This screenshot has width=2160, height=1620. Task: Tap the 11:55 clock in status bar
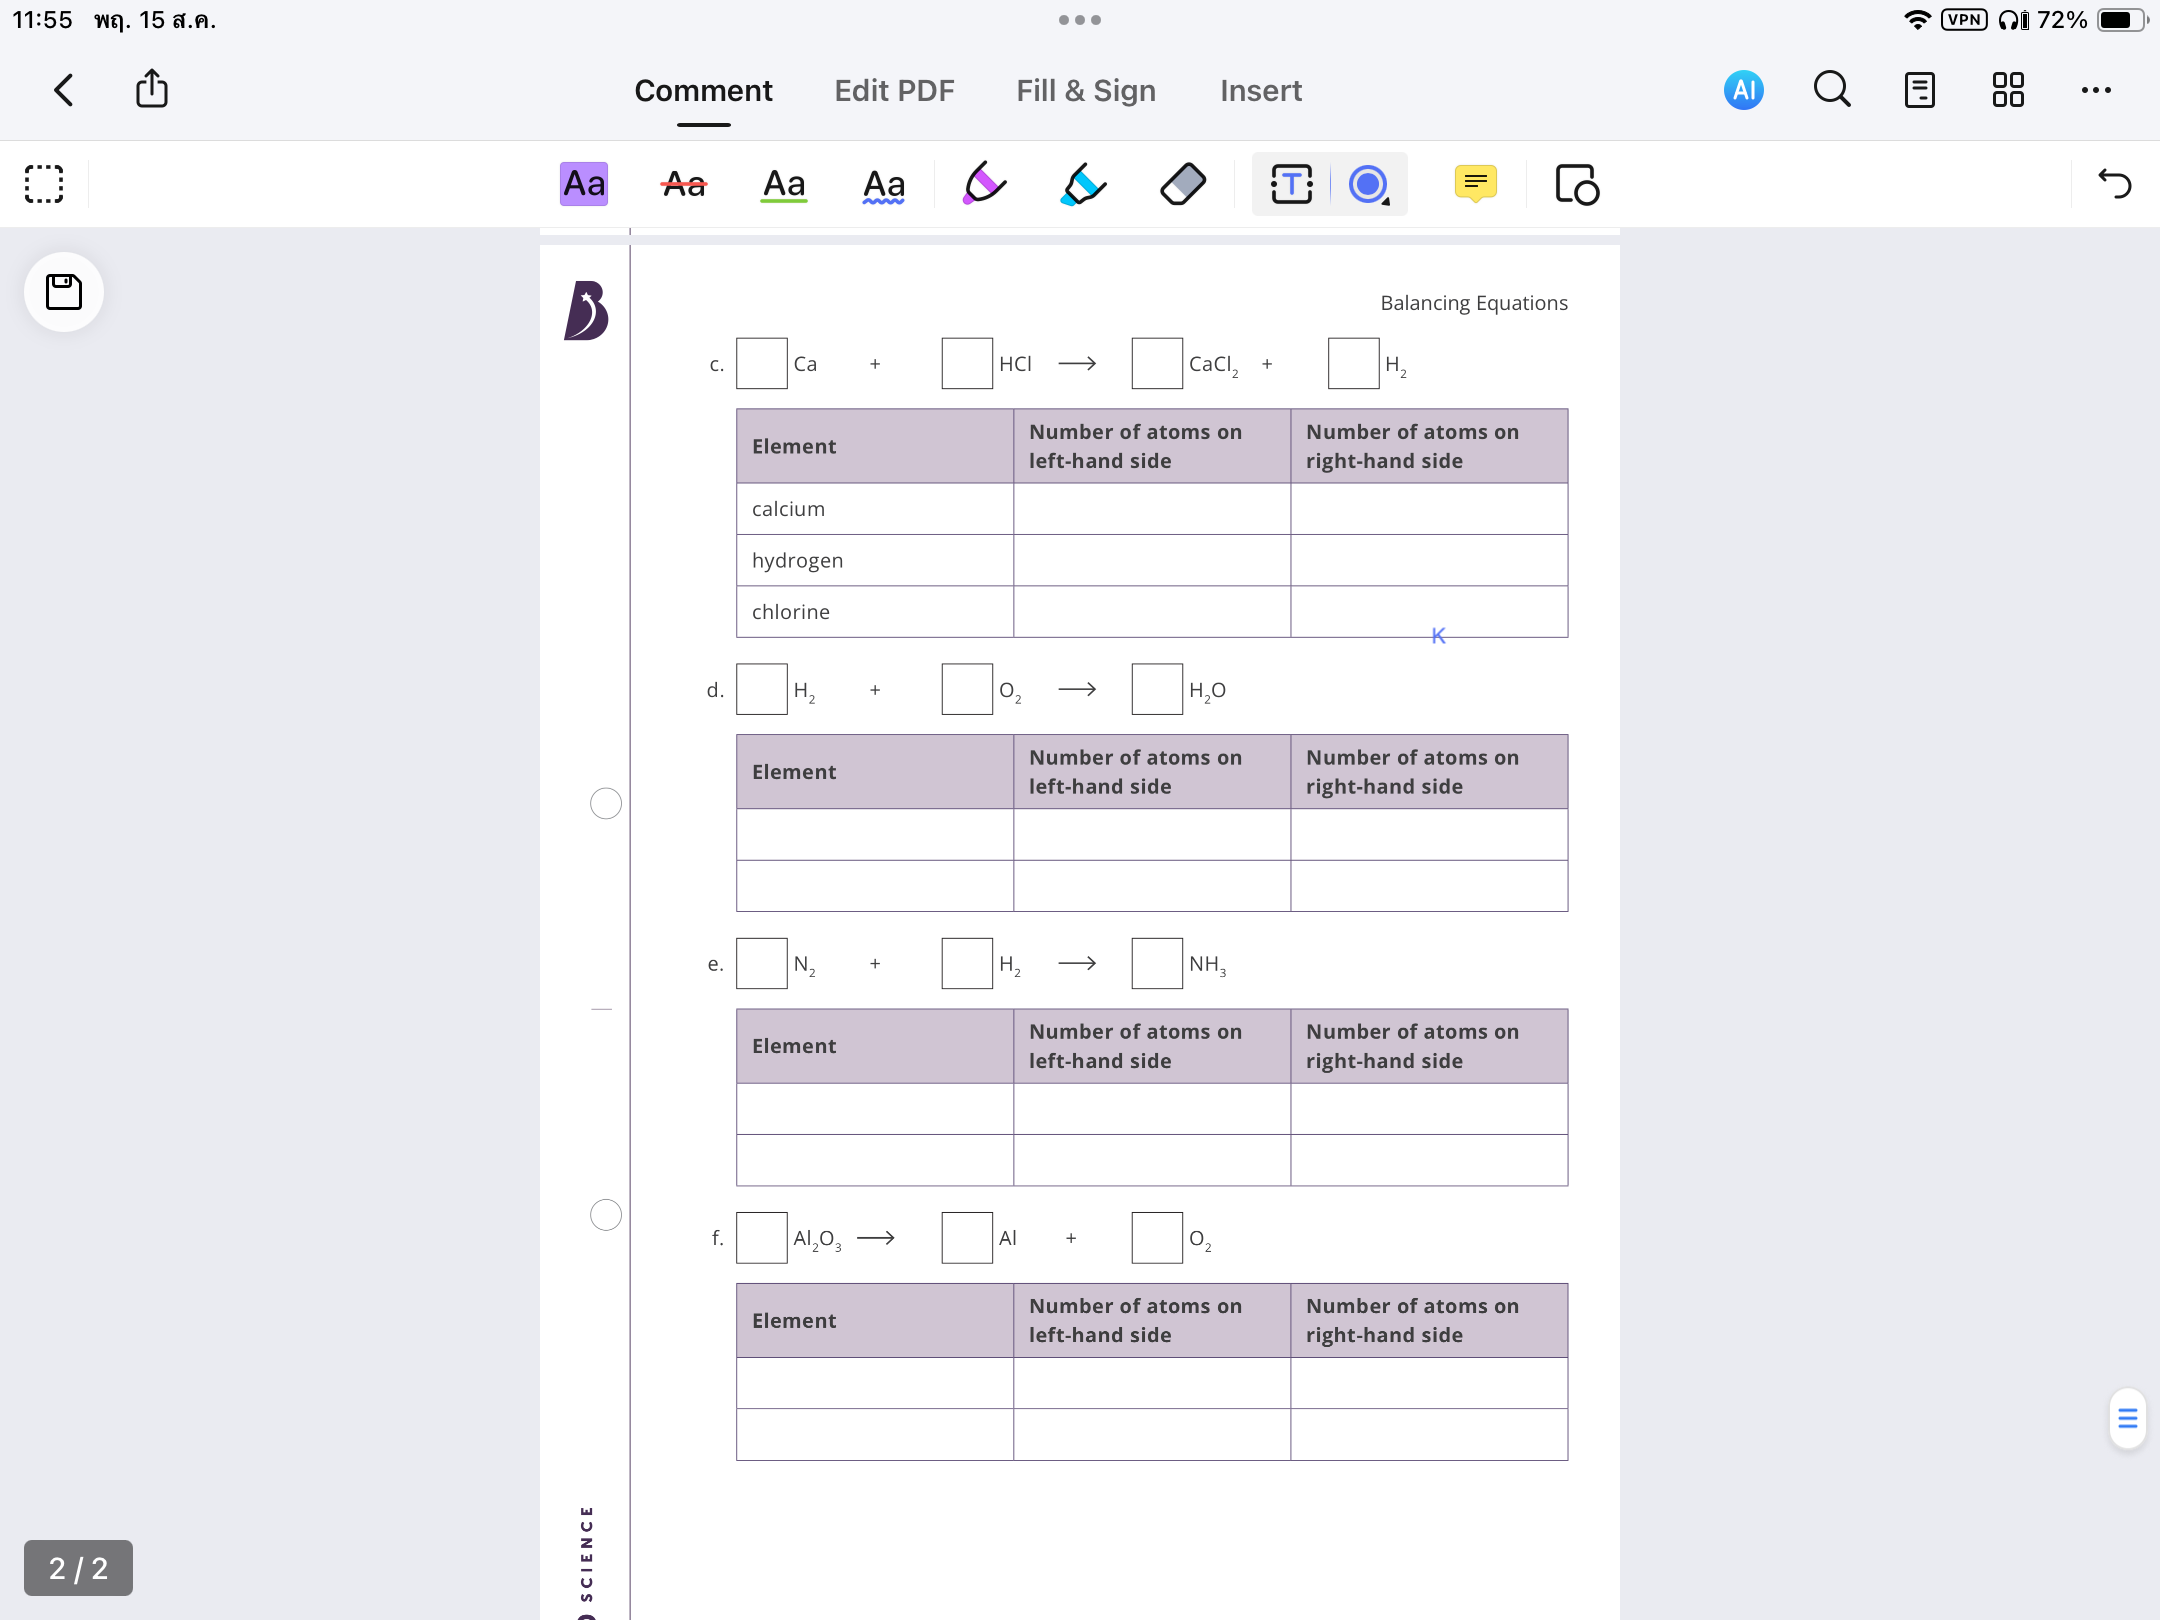[x=43, y=20]
